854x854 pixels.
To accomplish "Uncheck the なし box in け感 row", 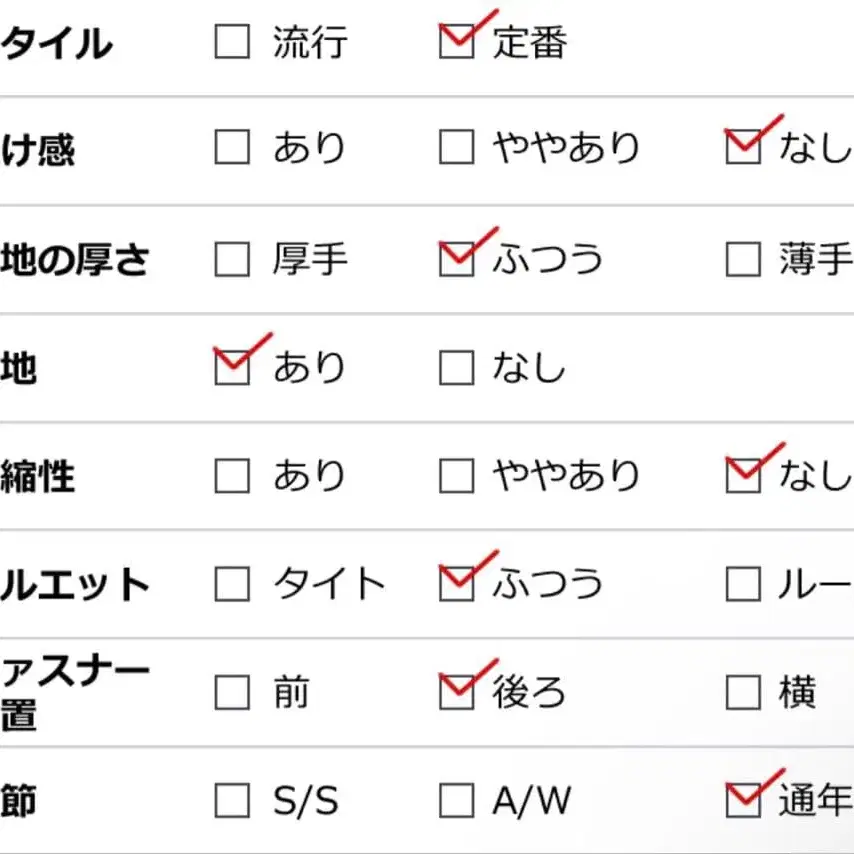I will tap(742, 148).
